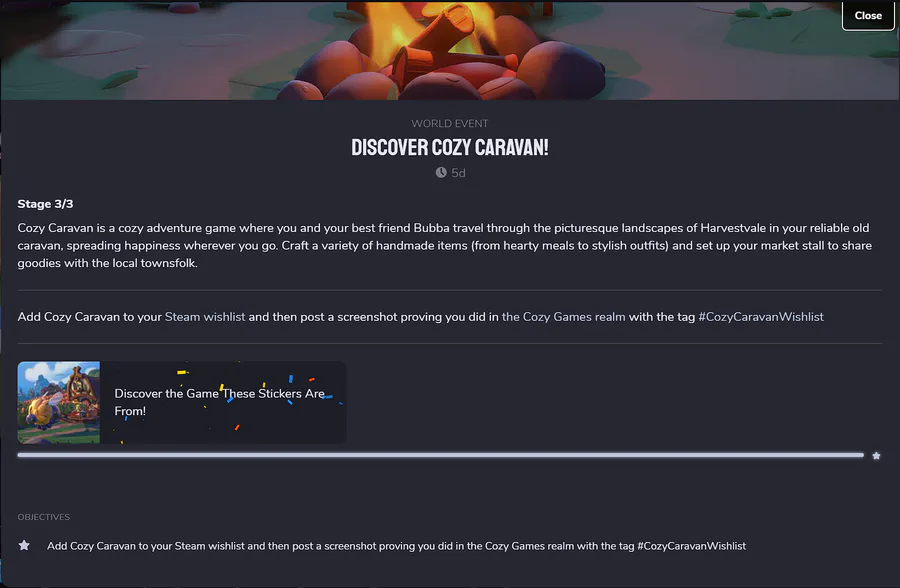The width and height of the screenshot is (900, 588).
Task: Select the star icon beside the objective
Action: click(24, 545)
